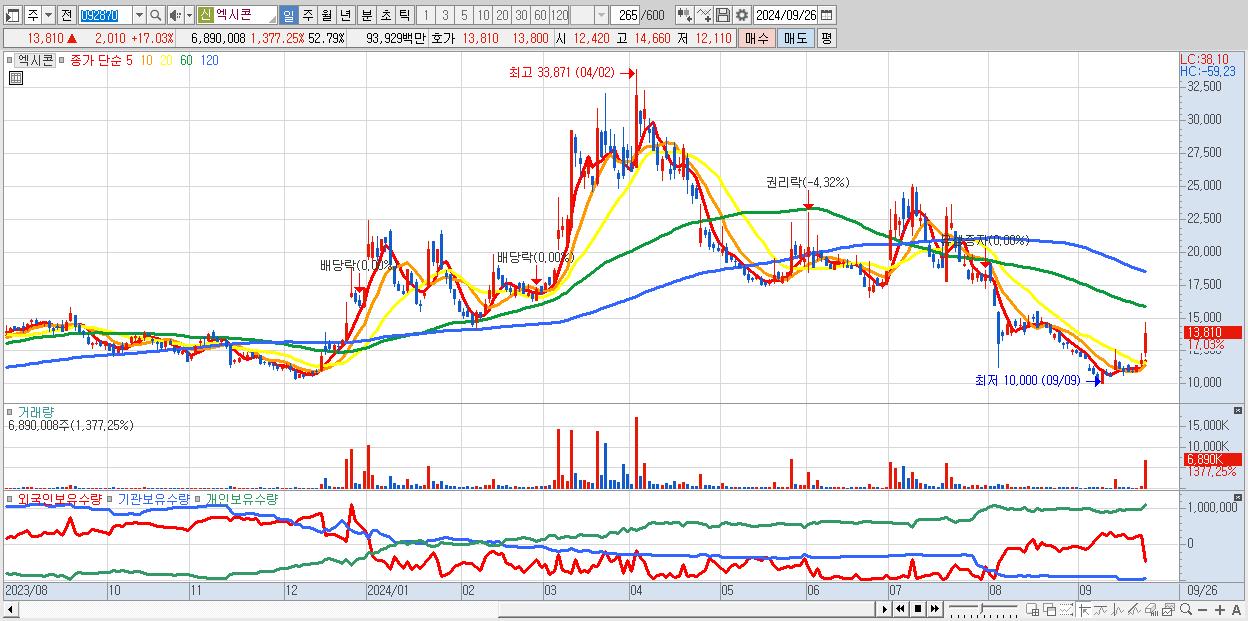Click the fast-forward double-arrow button

pos(935,609)
